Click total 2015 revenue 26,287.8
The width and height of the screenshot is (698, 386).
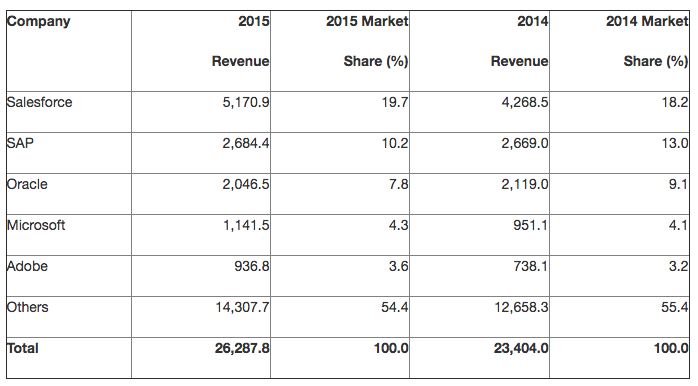(242, 348)
